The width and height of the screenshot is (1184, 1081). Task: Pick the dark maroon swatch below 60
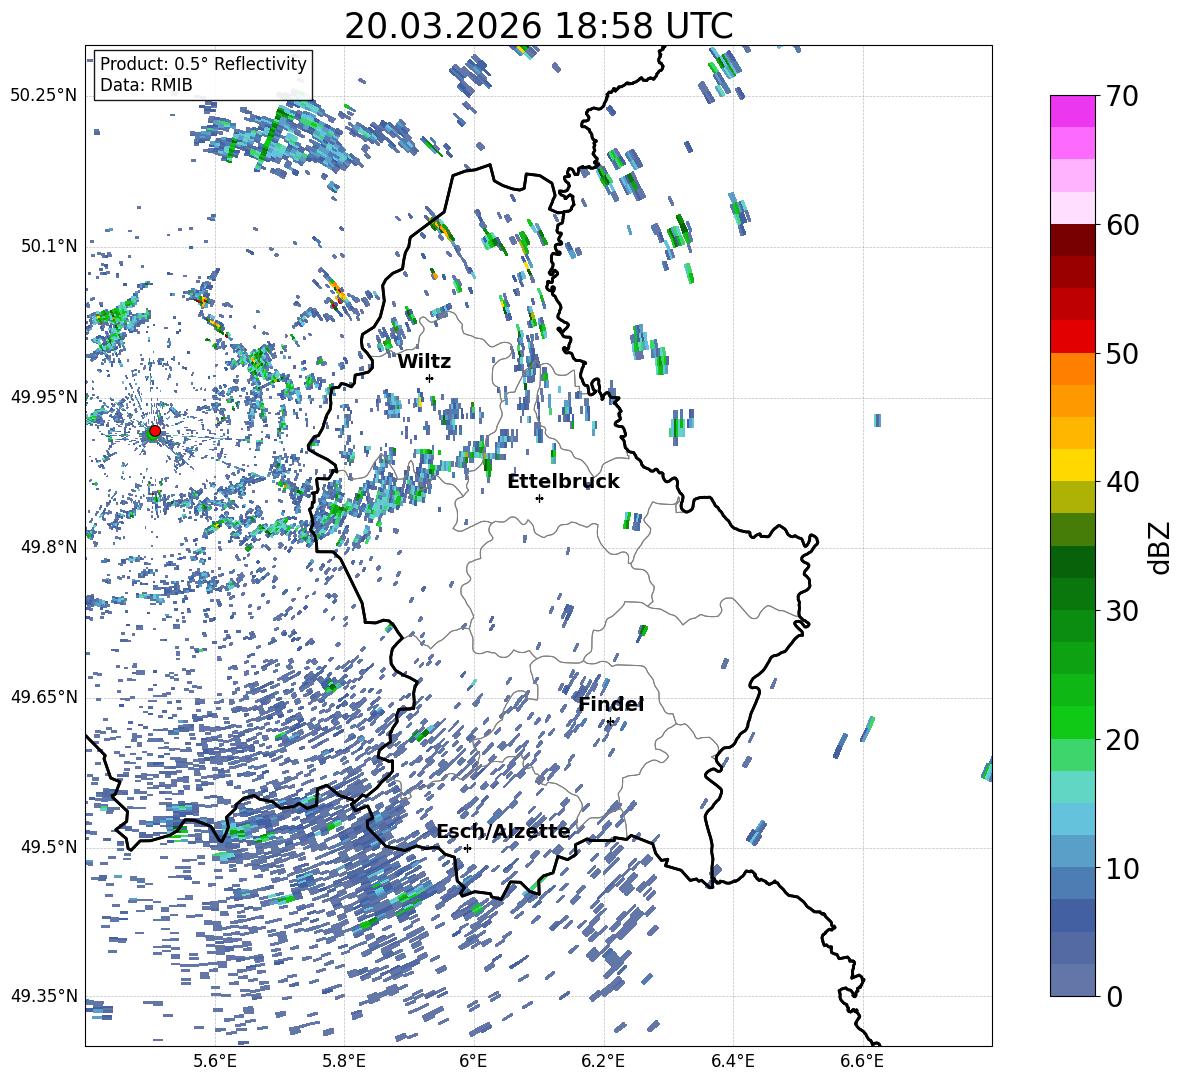pos(1073,240)
